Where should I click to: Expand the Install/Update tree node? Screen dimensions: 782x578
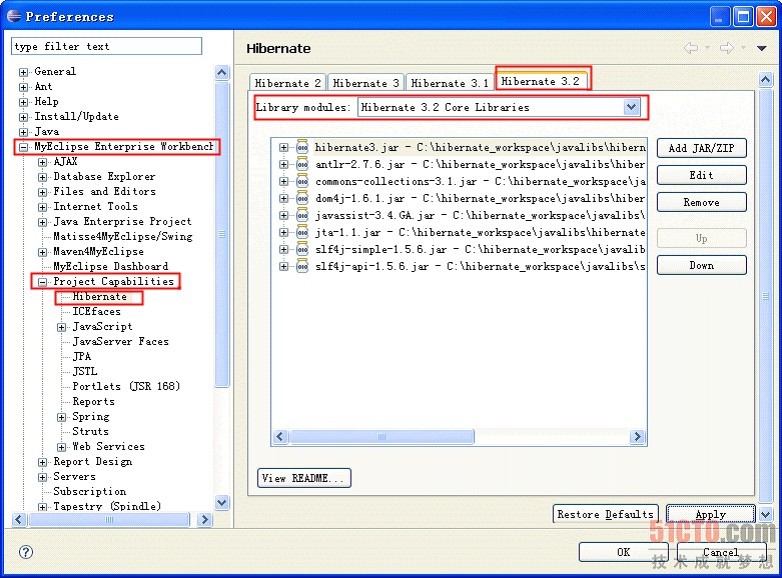tap(23, 117)
